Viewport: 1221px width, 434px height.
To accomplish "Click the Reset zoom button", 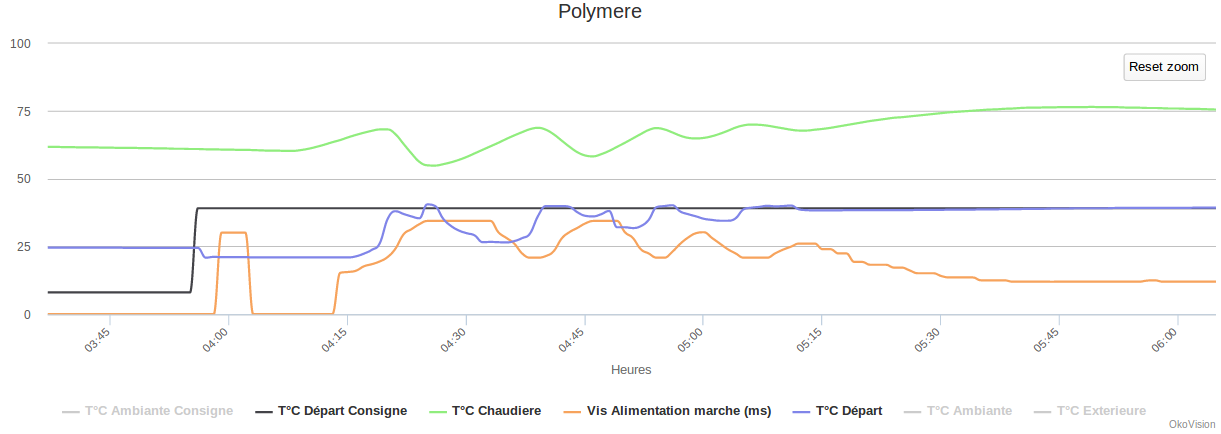I will 1163,67.
